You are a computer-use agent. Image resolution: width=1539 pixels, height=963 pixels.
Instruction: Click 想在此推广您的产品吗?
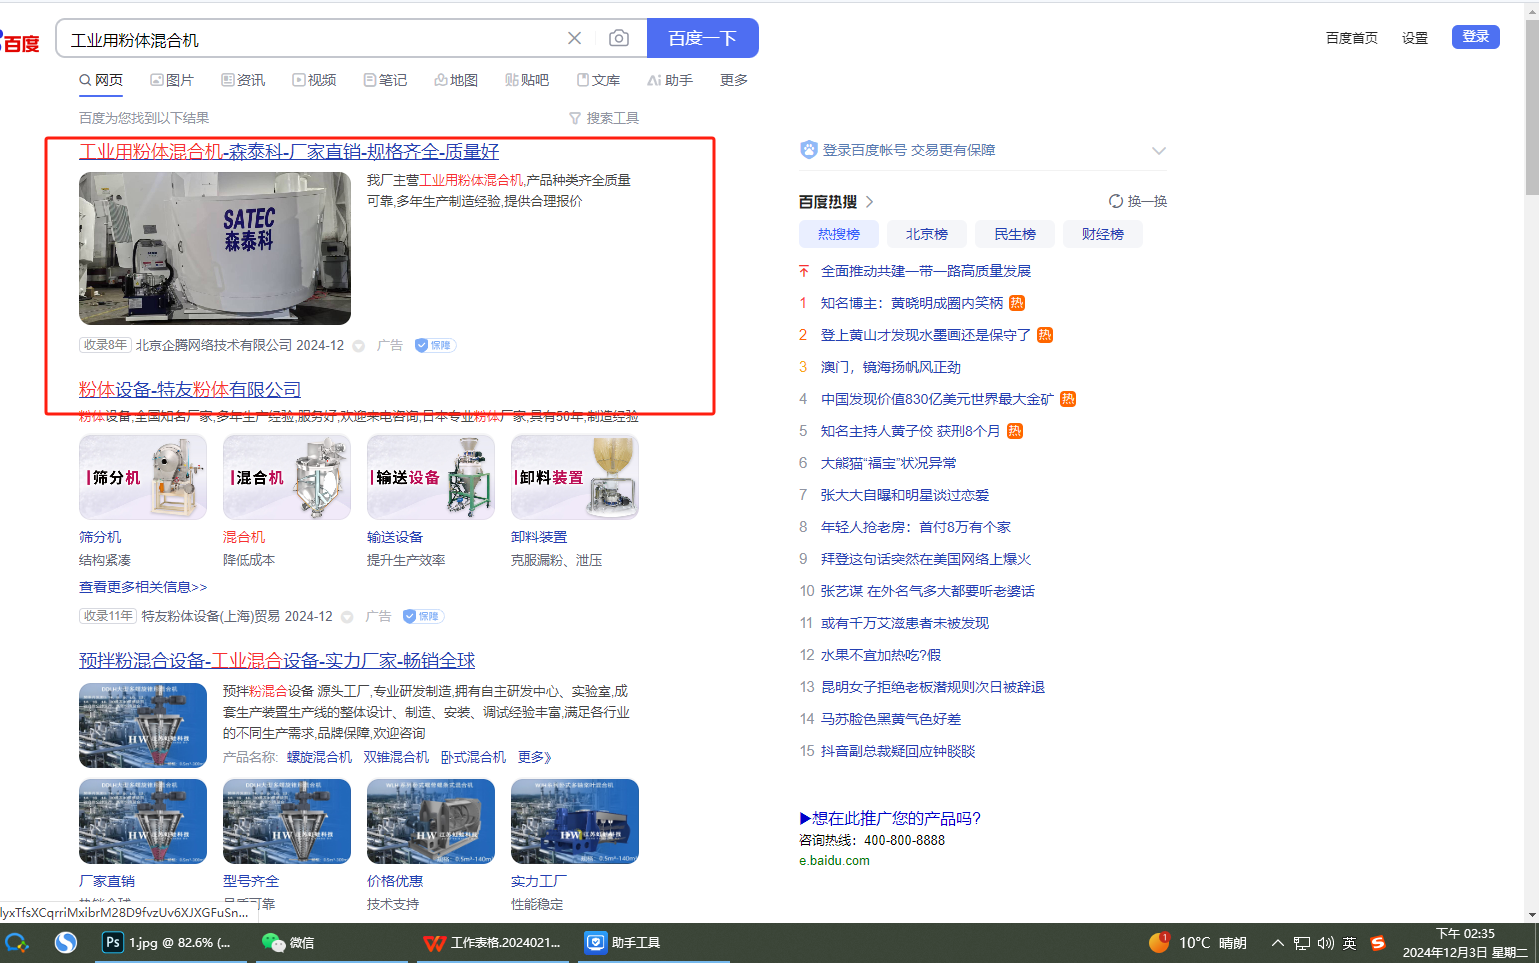click(890, 818)
